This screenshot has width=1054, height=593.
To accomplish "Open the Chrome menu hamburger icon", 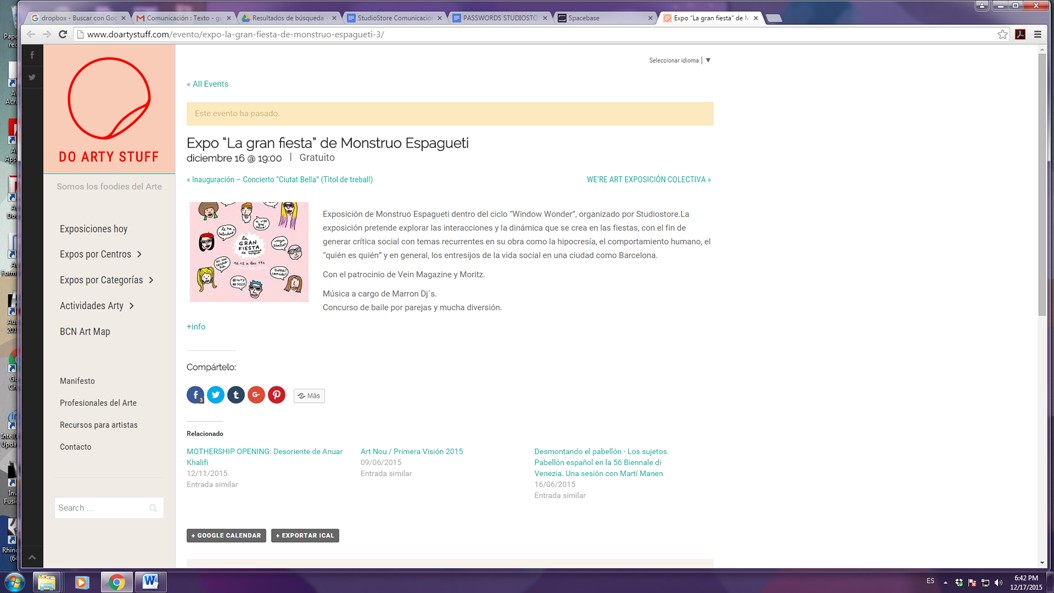I will tap(1038, 34).
